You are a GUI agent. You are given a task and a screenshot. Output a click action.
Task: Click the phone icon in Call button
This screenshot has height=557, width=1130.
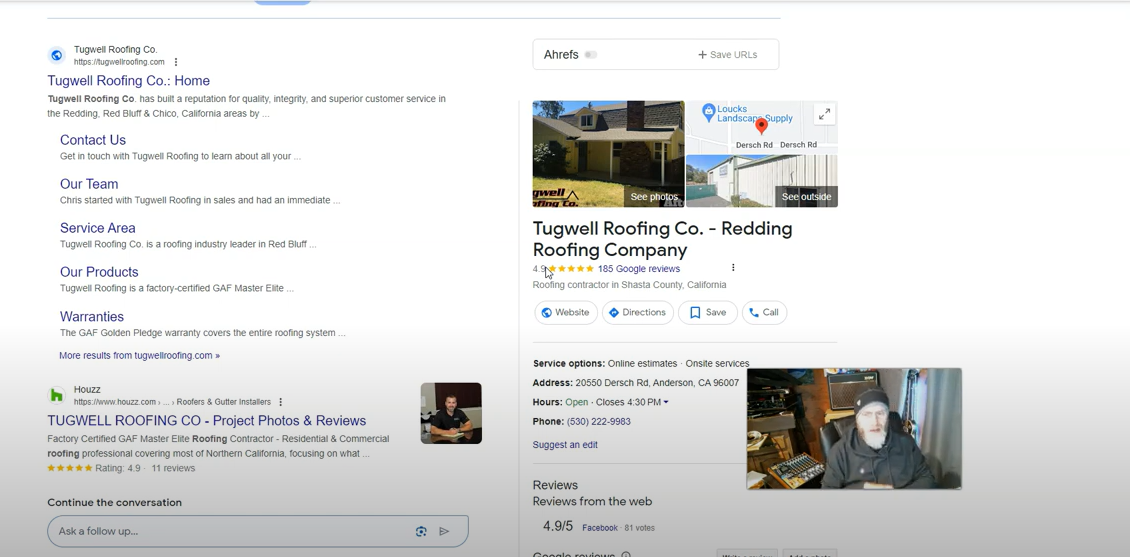[x=754, y=313]
